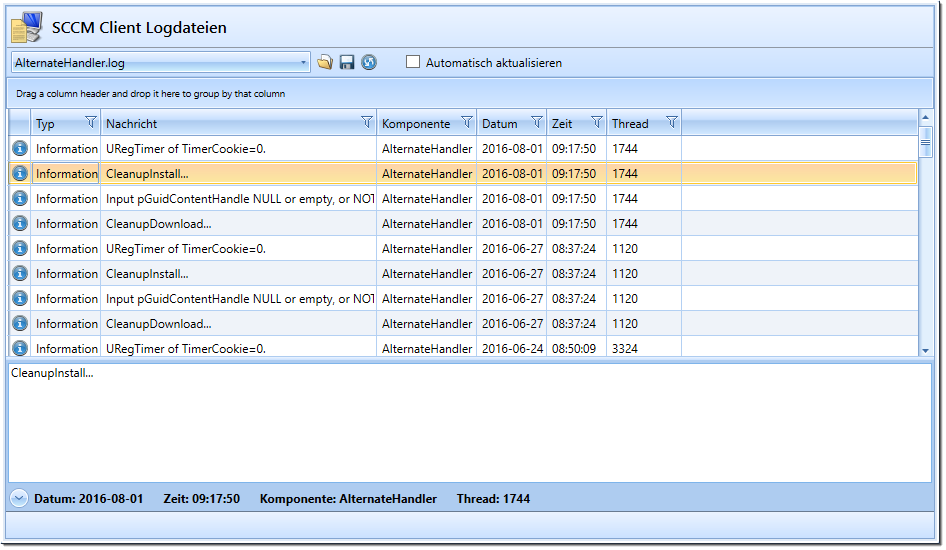Image resolution: width=946 pixels, height=550 pixels.
Task: Select 'CleanupInstall...' message at 08:37:24
Action: coord(147,274)
